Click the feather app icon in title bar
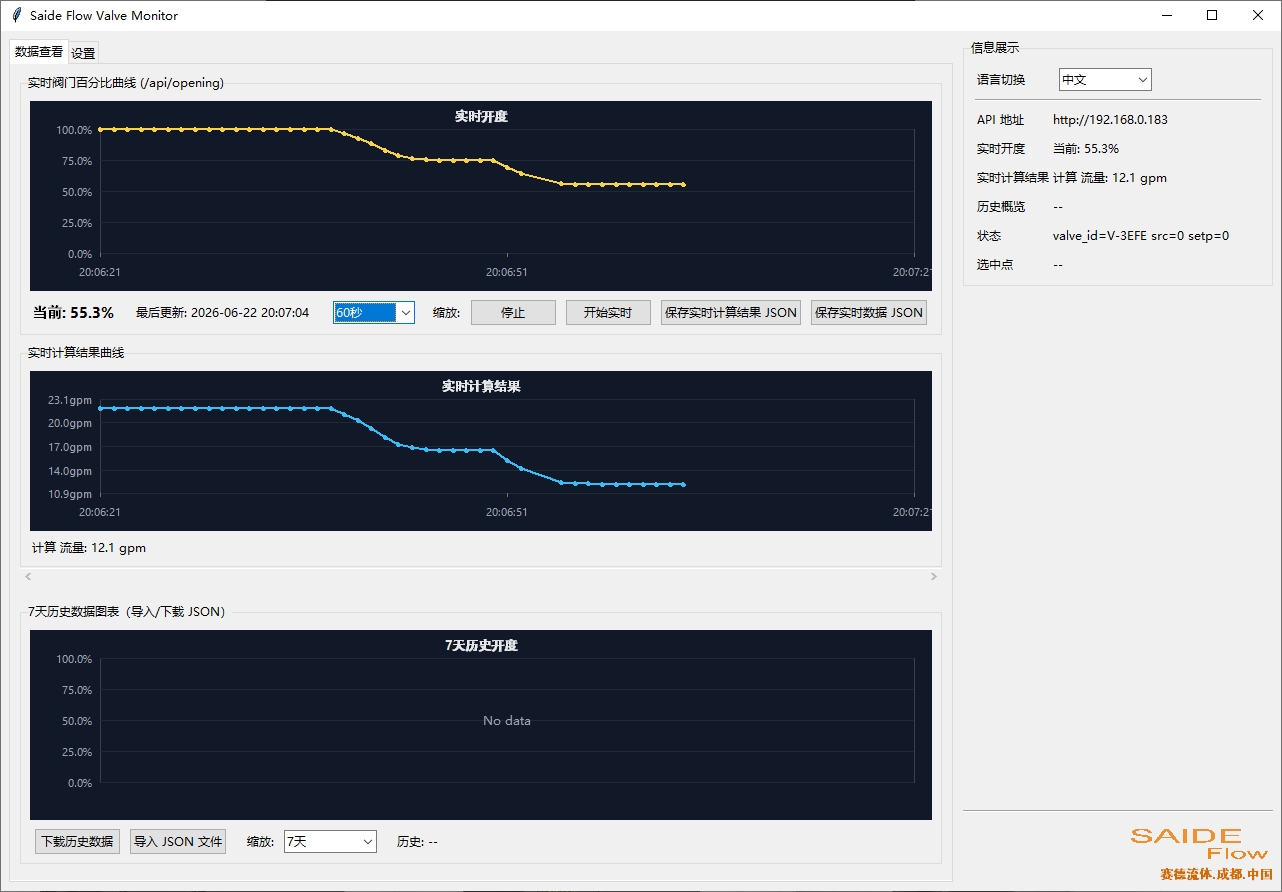1282x892 pixels. 16,15
